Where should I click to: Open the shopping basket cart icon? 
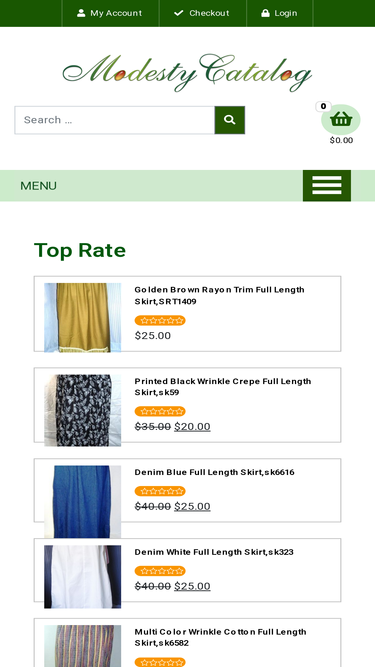[x=341, y=120]
